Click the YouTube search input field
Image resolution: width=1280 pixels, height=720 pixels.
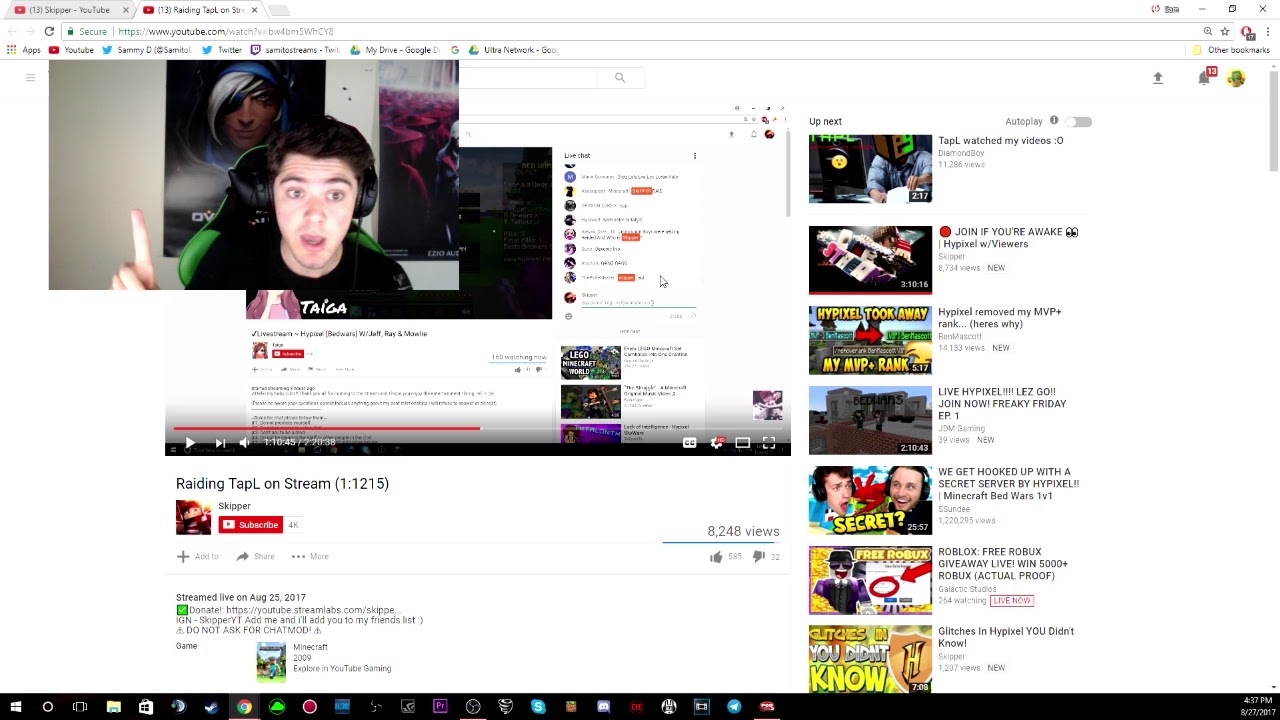click(528, 78)
